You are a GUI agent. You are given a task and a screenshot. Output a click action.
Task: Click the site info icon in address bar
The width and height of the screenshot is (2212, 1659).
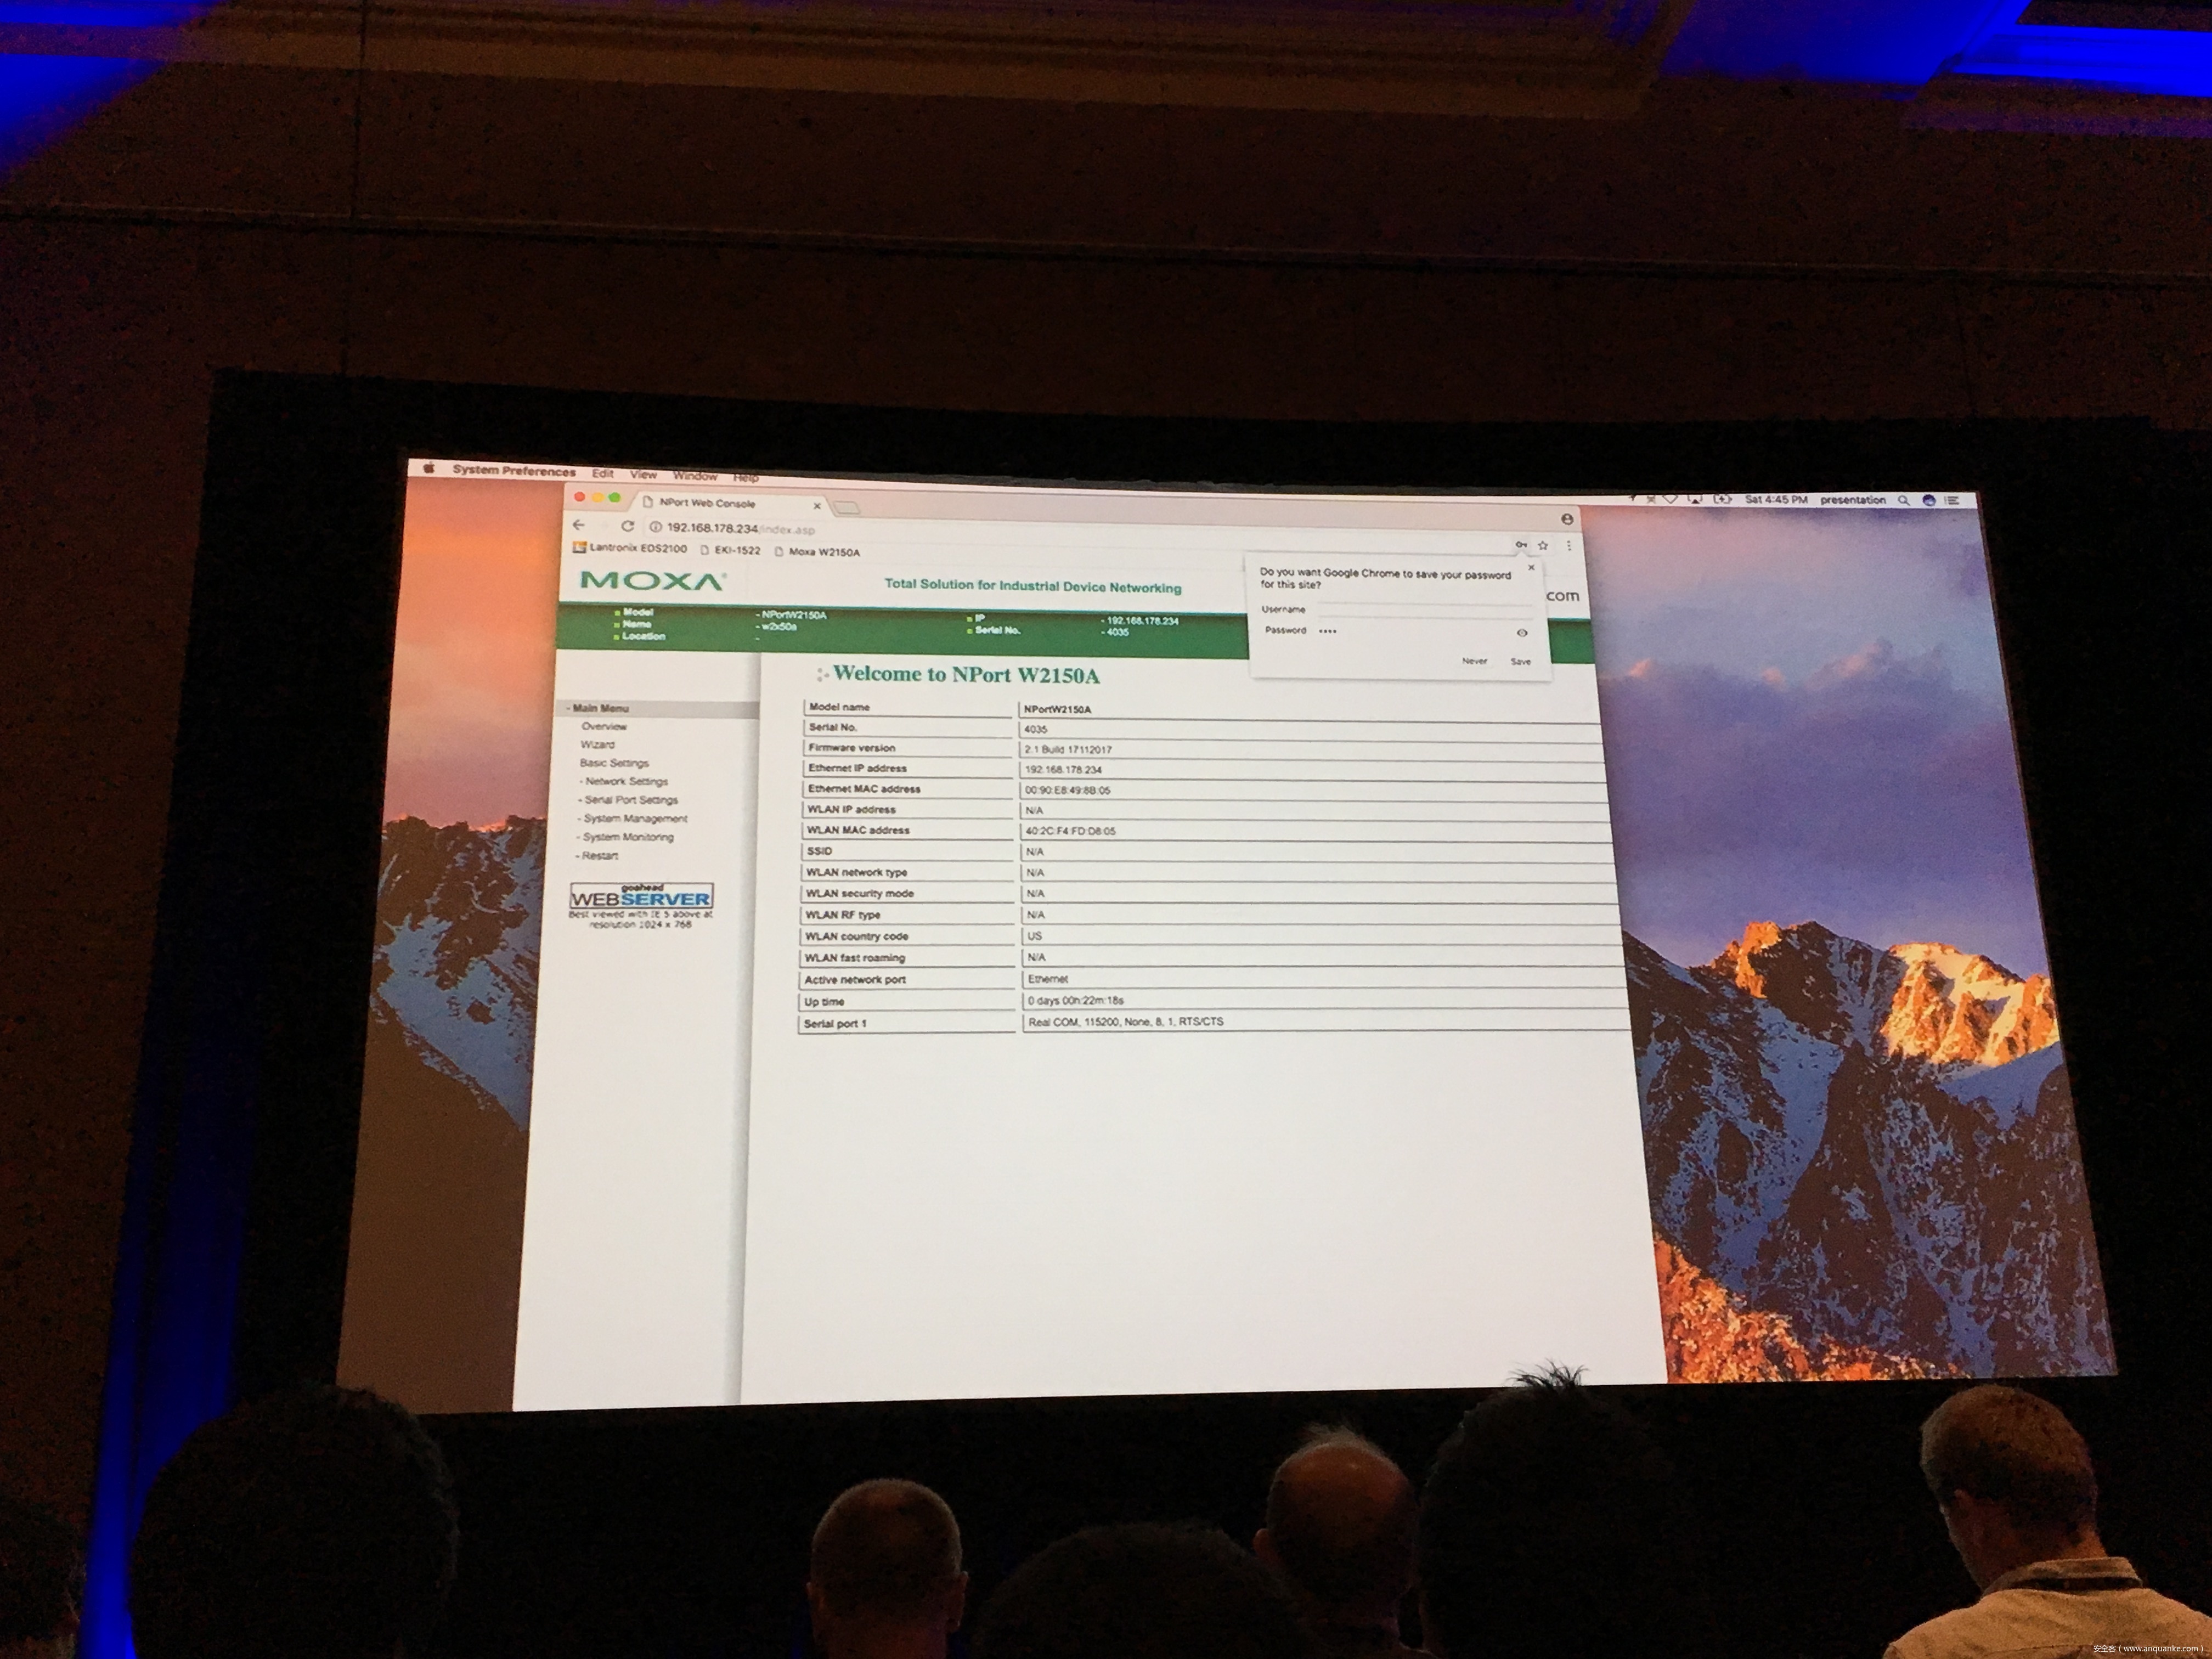pos(655,527)
